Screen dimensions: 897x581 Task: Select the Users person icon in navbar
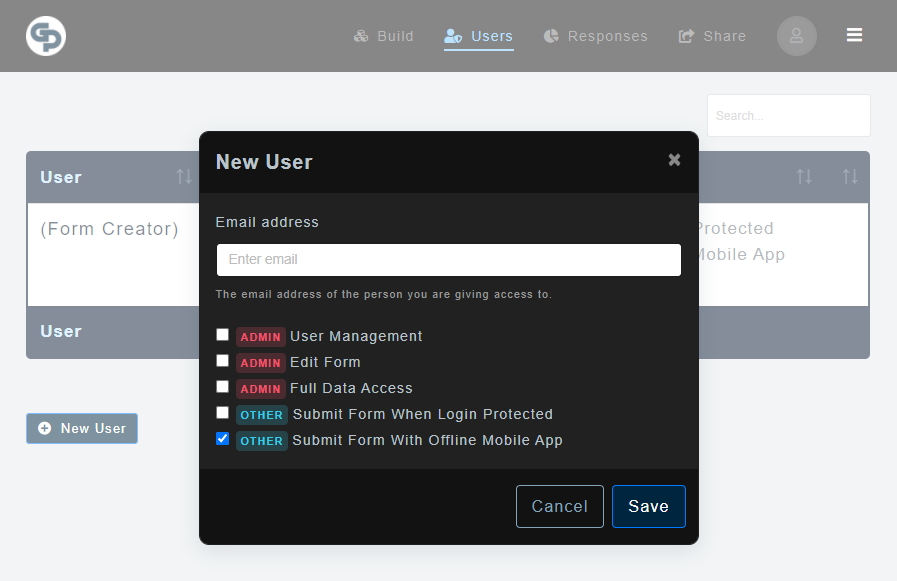coord(454,35)
